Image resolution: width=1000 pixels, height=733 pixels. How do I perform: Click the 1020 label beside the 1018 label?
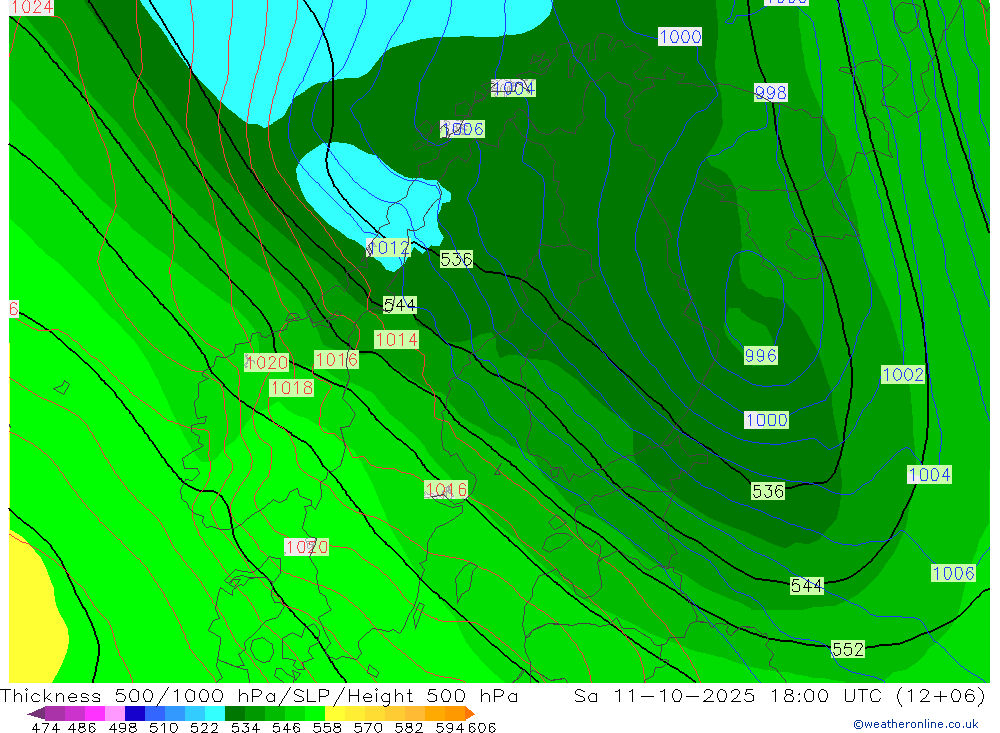pos(267,362)
